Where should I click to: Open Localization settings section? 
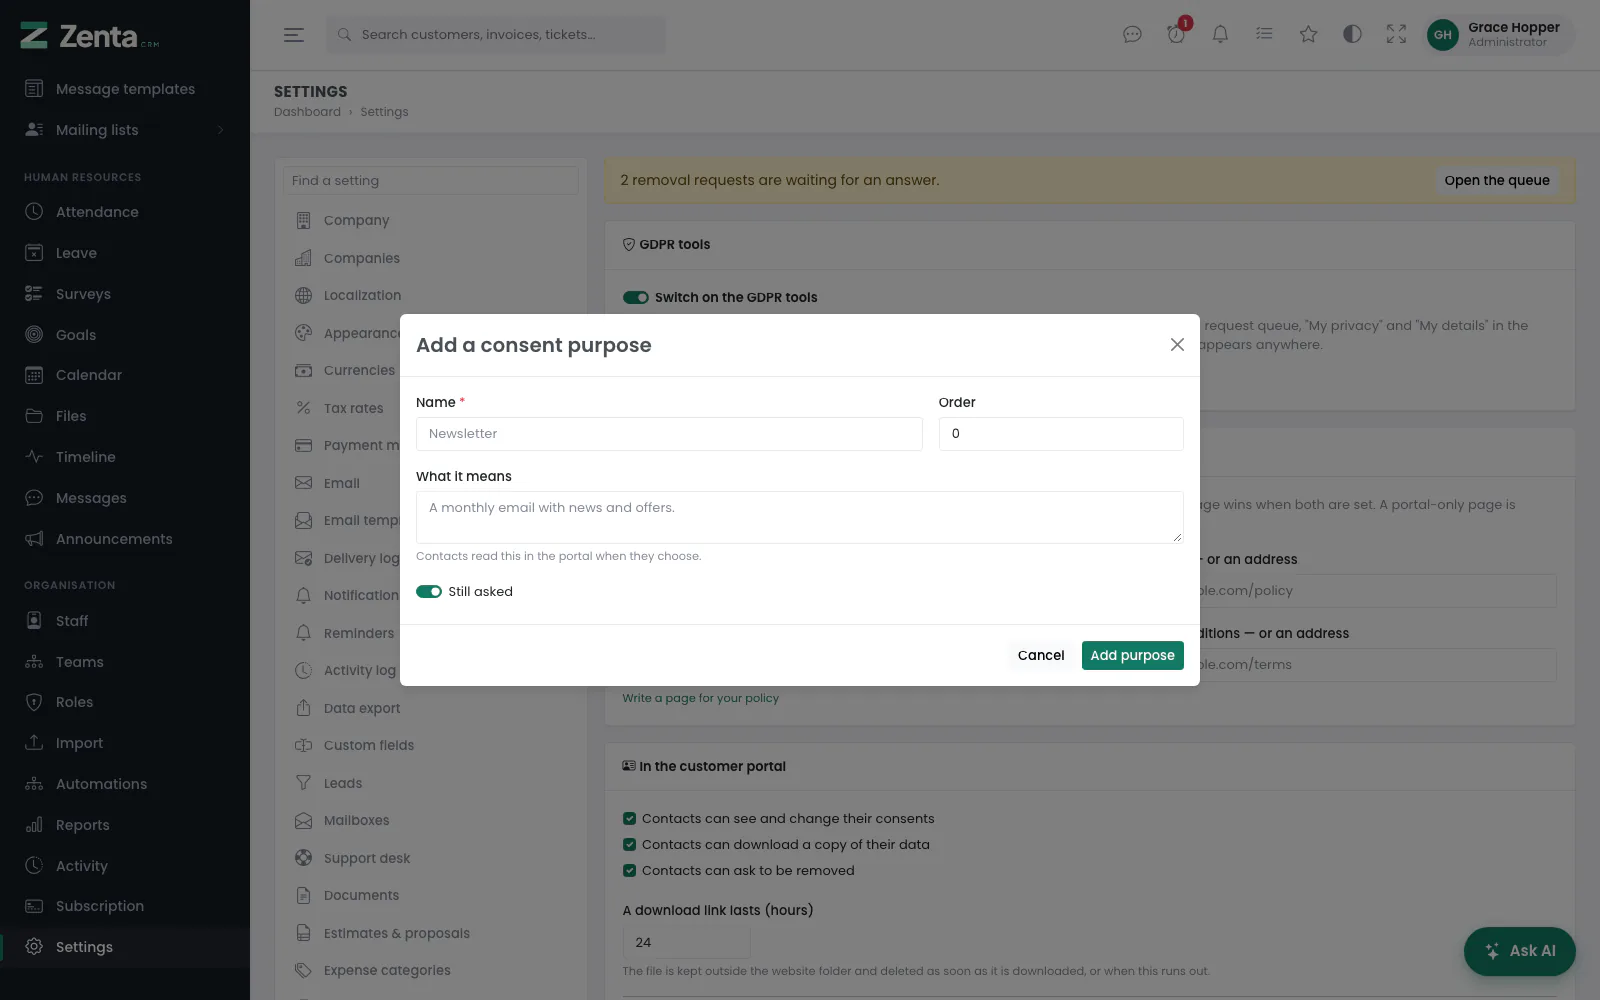[x=431, y=296]
